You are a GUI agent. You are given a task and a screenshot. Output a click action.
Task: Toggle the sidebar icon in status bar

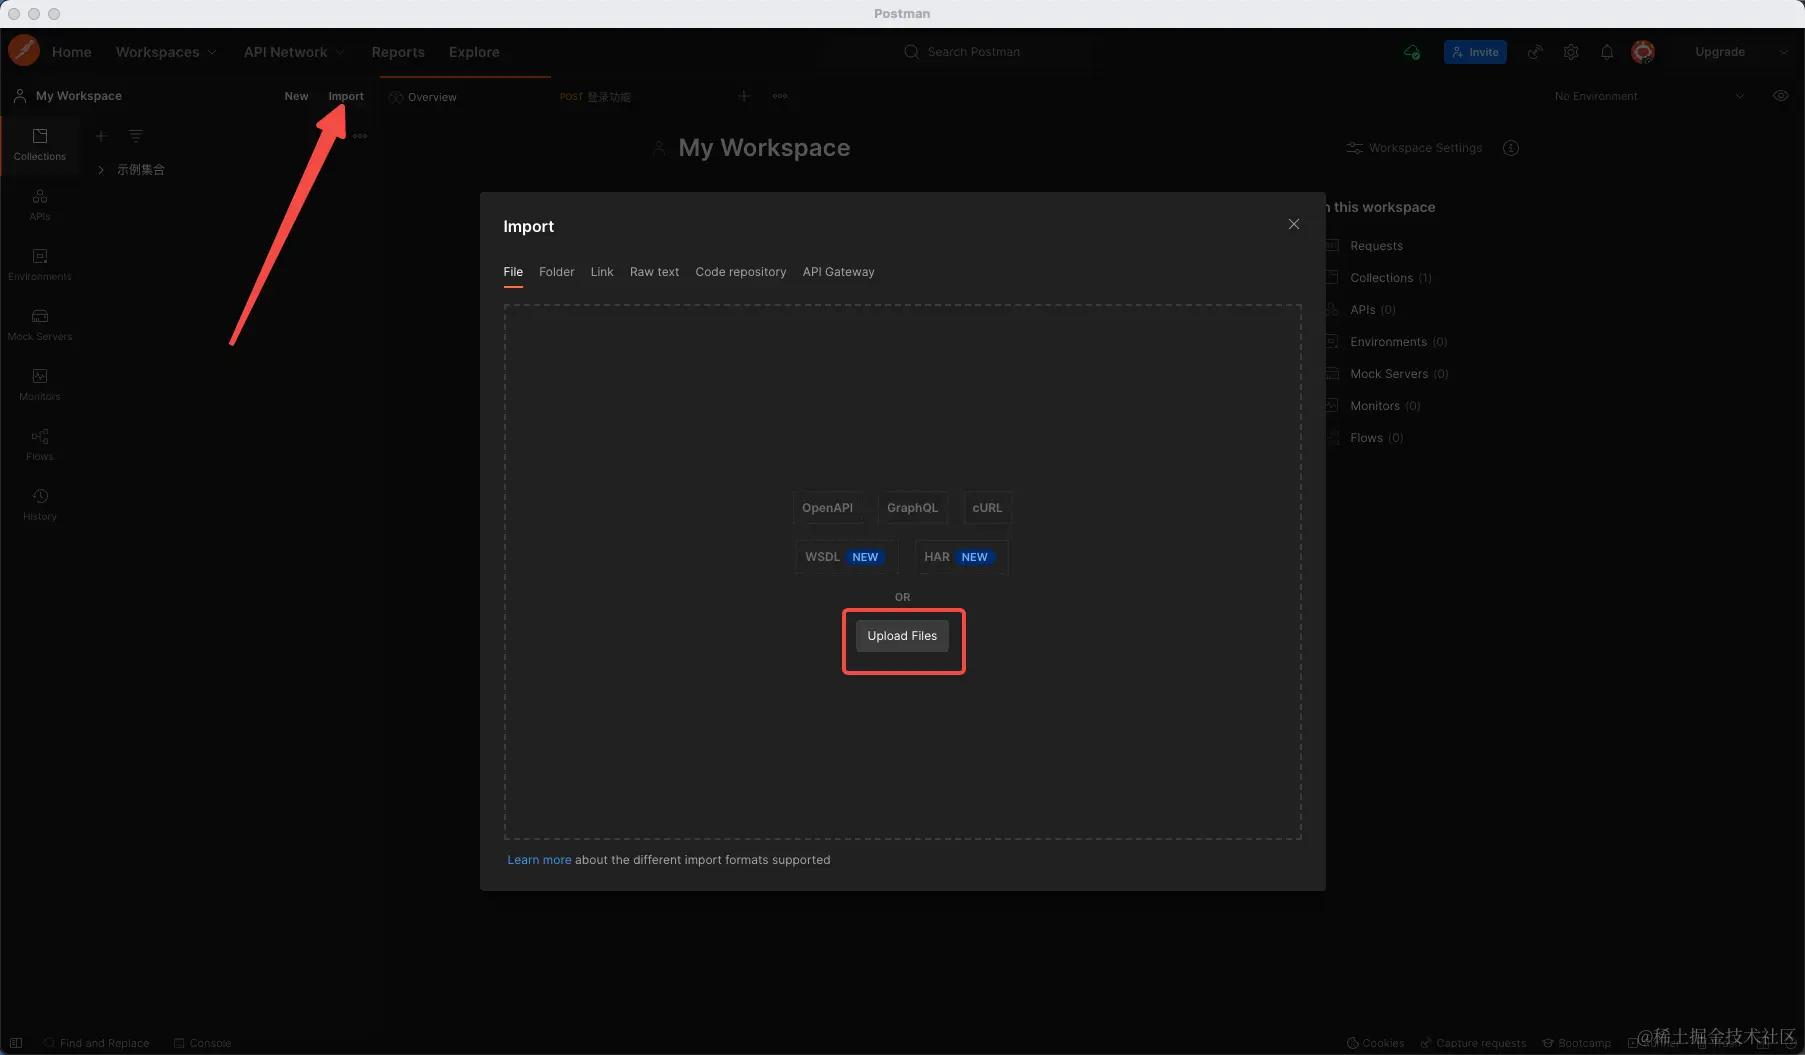pyautogui.click(x=16, y=1043)
